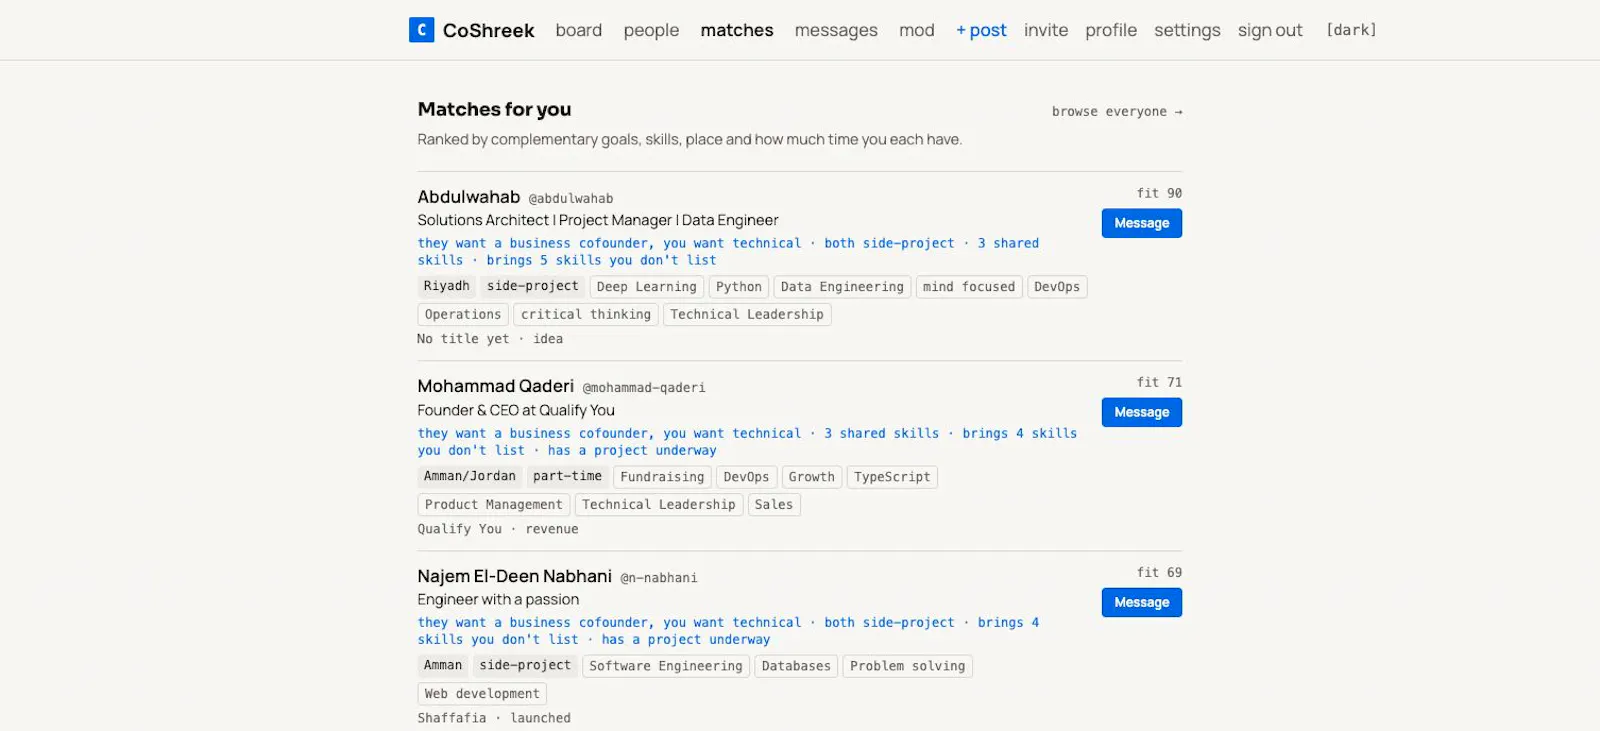Image resolution: width=1600 pixels, height=731 pixels.
Task: Click the @n-nabhani handle
Action: point(659,578)
